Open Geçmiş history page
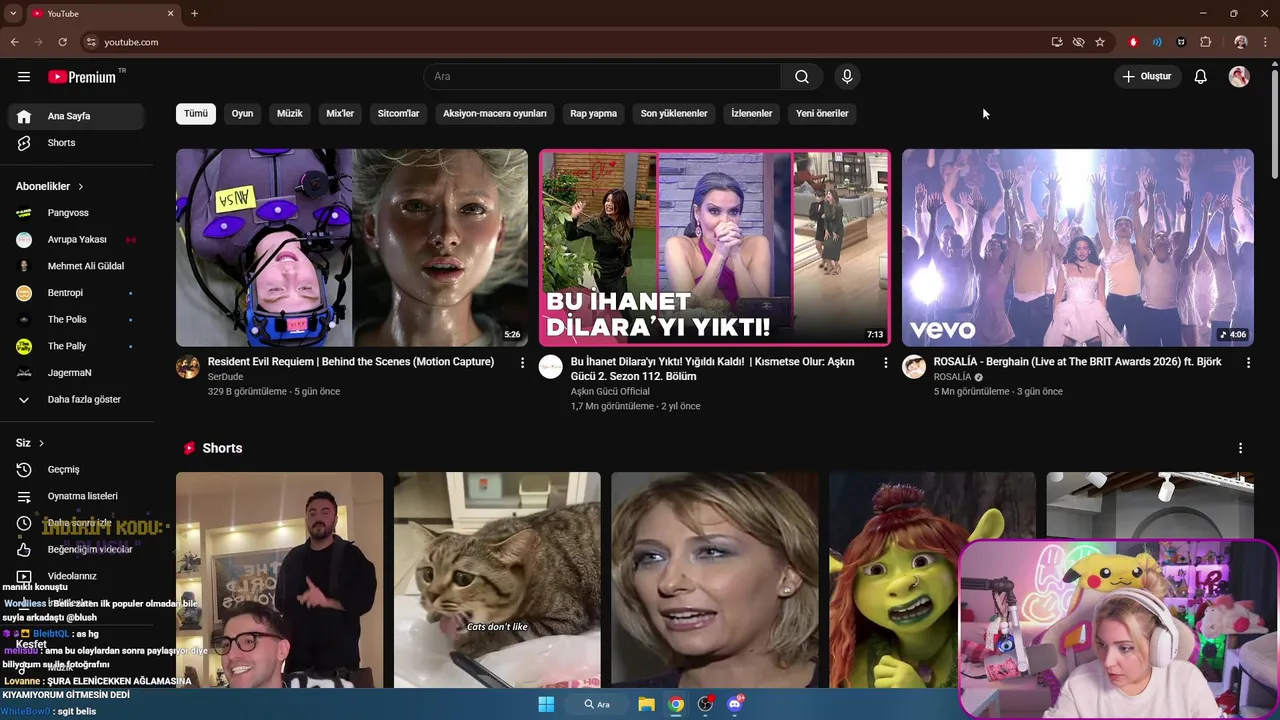The height and width of the screenshot is (720, 1280). pyautogui.click(x=76, y=470)
